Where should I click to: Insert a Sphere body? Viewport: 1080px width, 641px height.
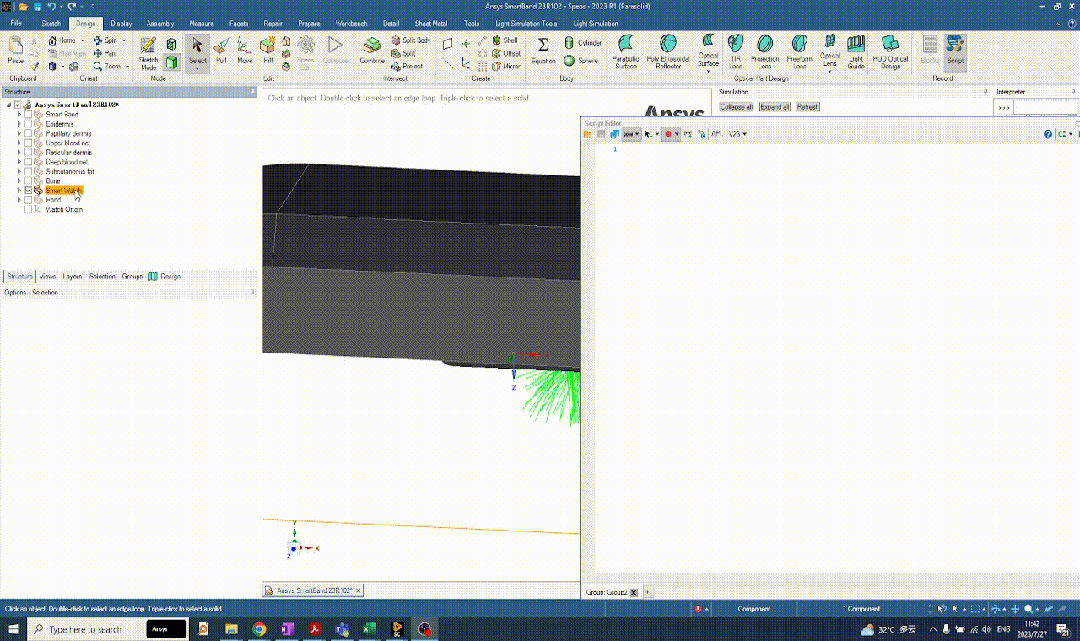(x=581, y=61)
